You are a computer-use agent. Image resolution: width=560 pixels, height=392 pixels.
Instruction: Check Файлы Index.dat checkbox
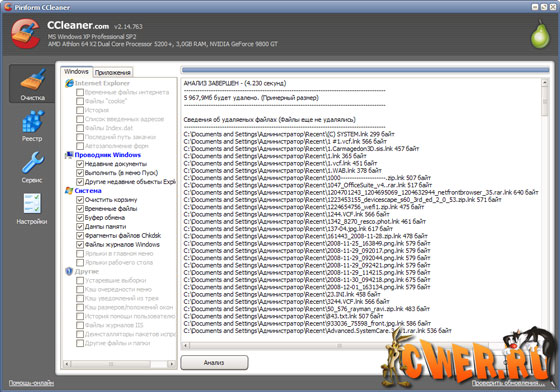tap(80, 128)
